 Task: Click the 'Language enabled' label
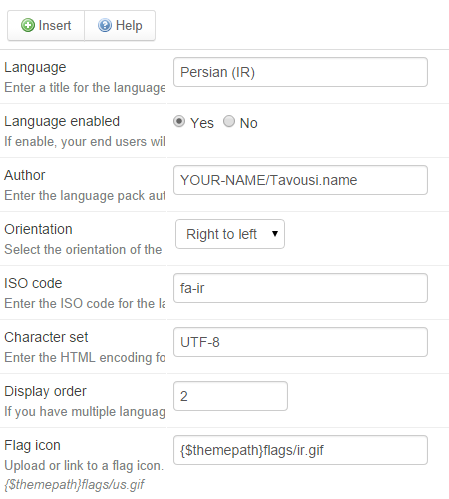[x=62, y=121]
